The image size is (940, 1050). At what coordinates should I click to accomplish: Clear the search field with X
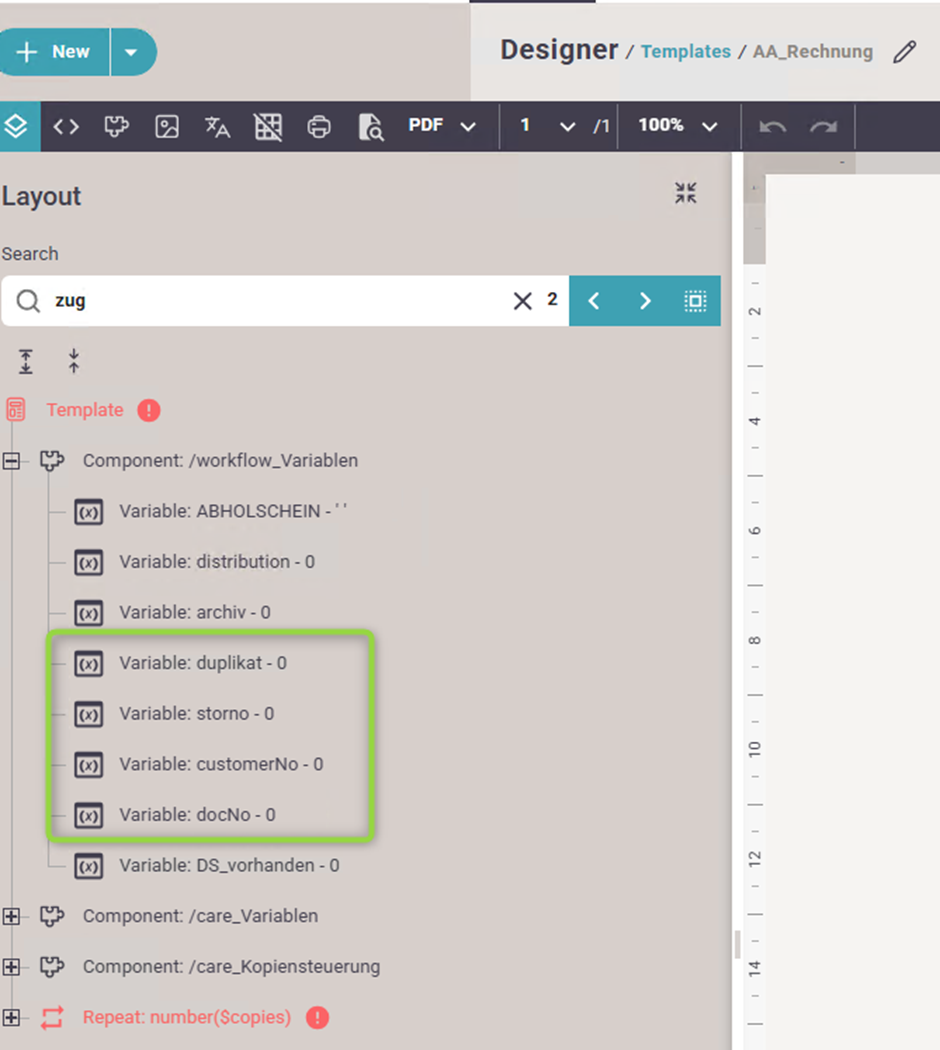(522, 301)
